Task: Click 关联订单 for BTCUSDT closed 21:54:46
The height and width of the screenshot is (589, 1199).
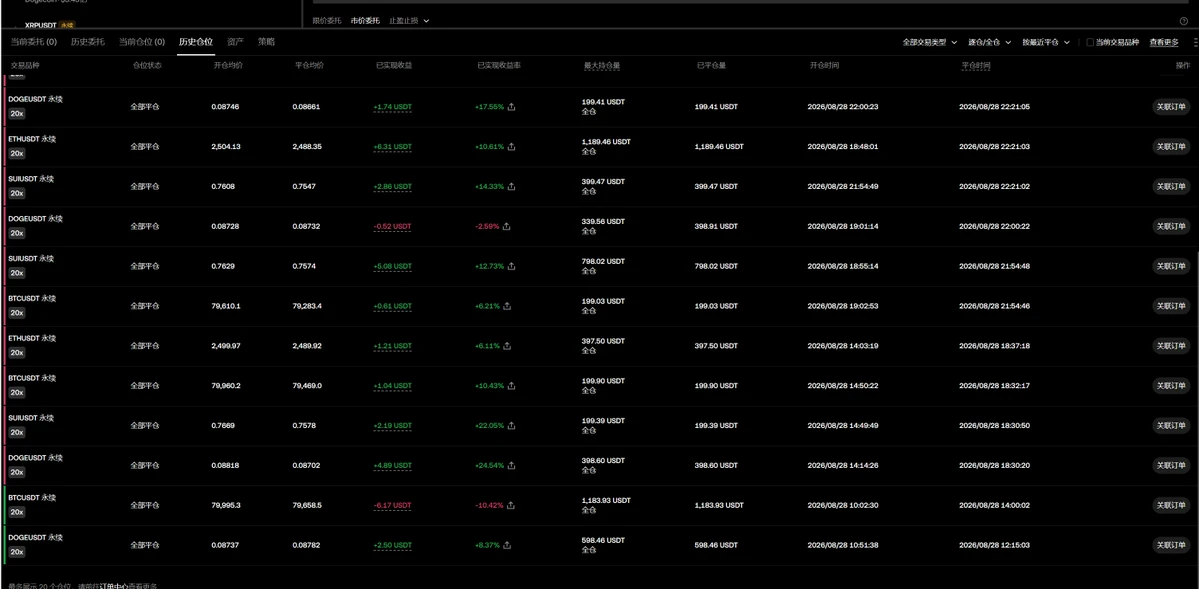Action: coord(1171,306)
